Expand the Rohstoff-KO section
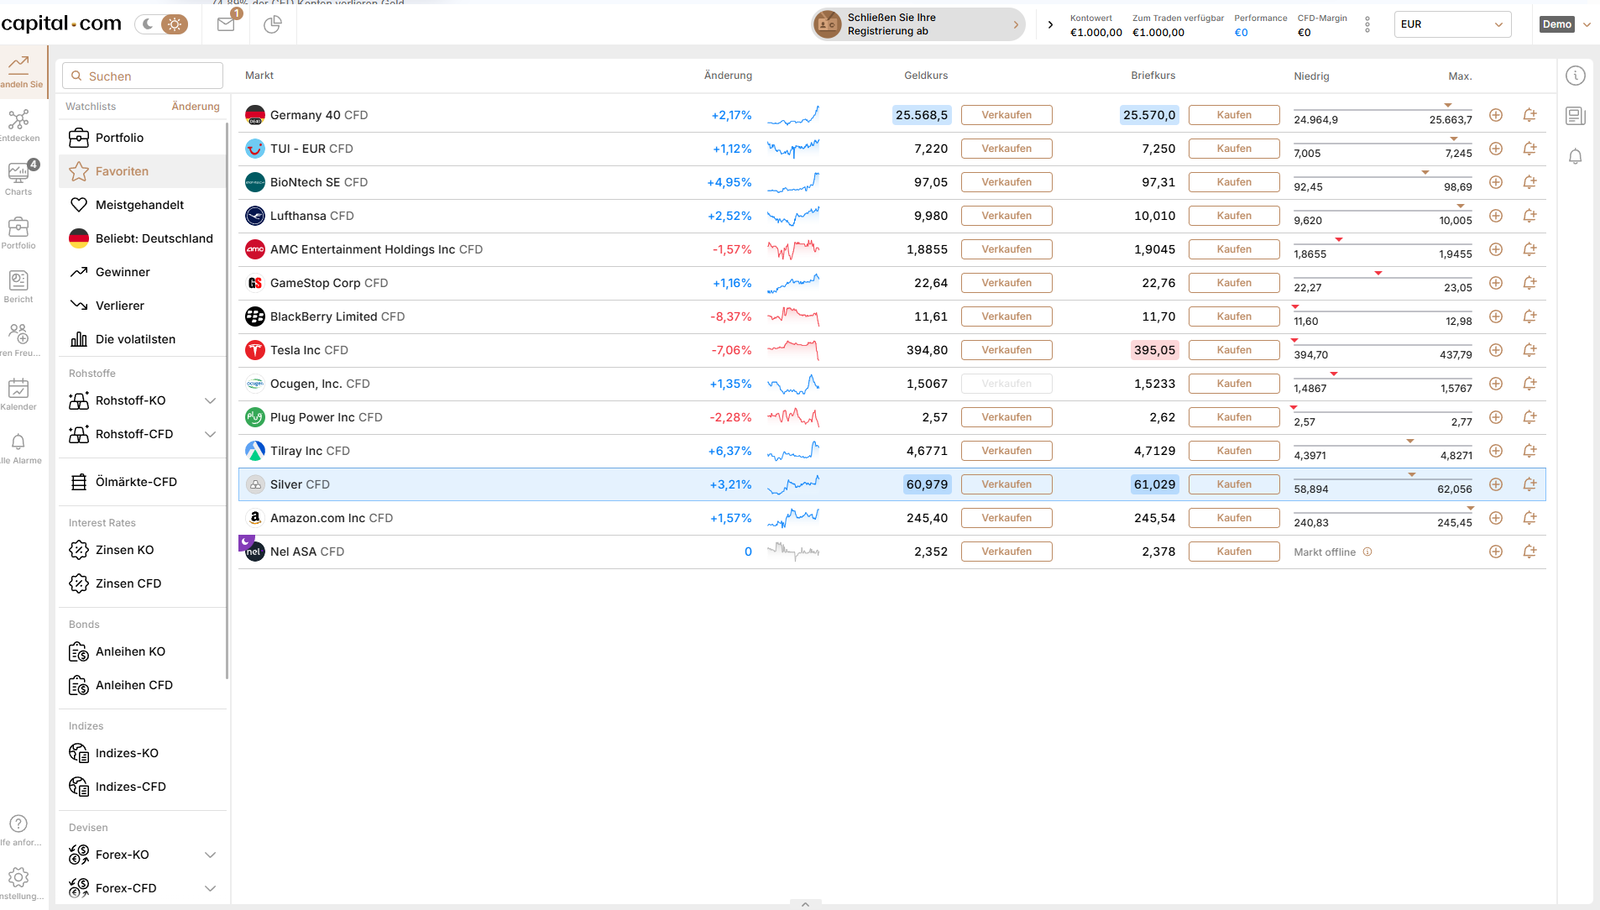 click(210, 401)
